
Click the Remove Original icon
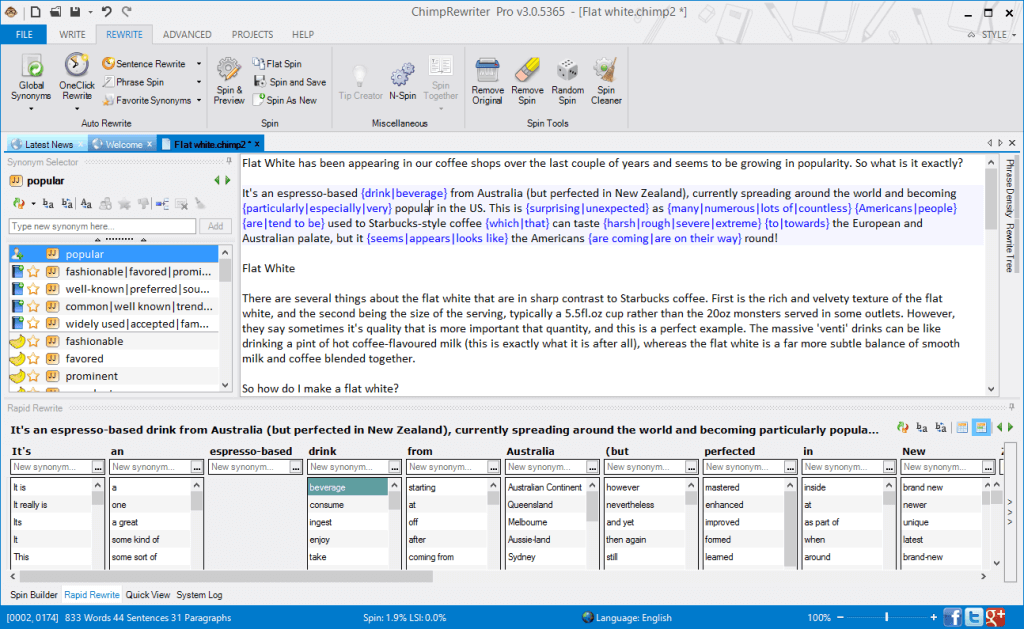[x=487, y=70]
